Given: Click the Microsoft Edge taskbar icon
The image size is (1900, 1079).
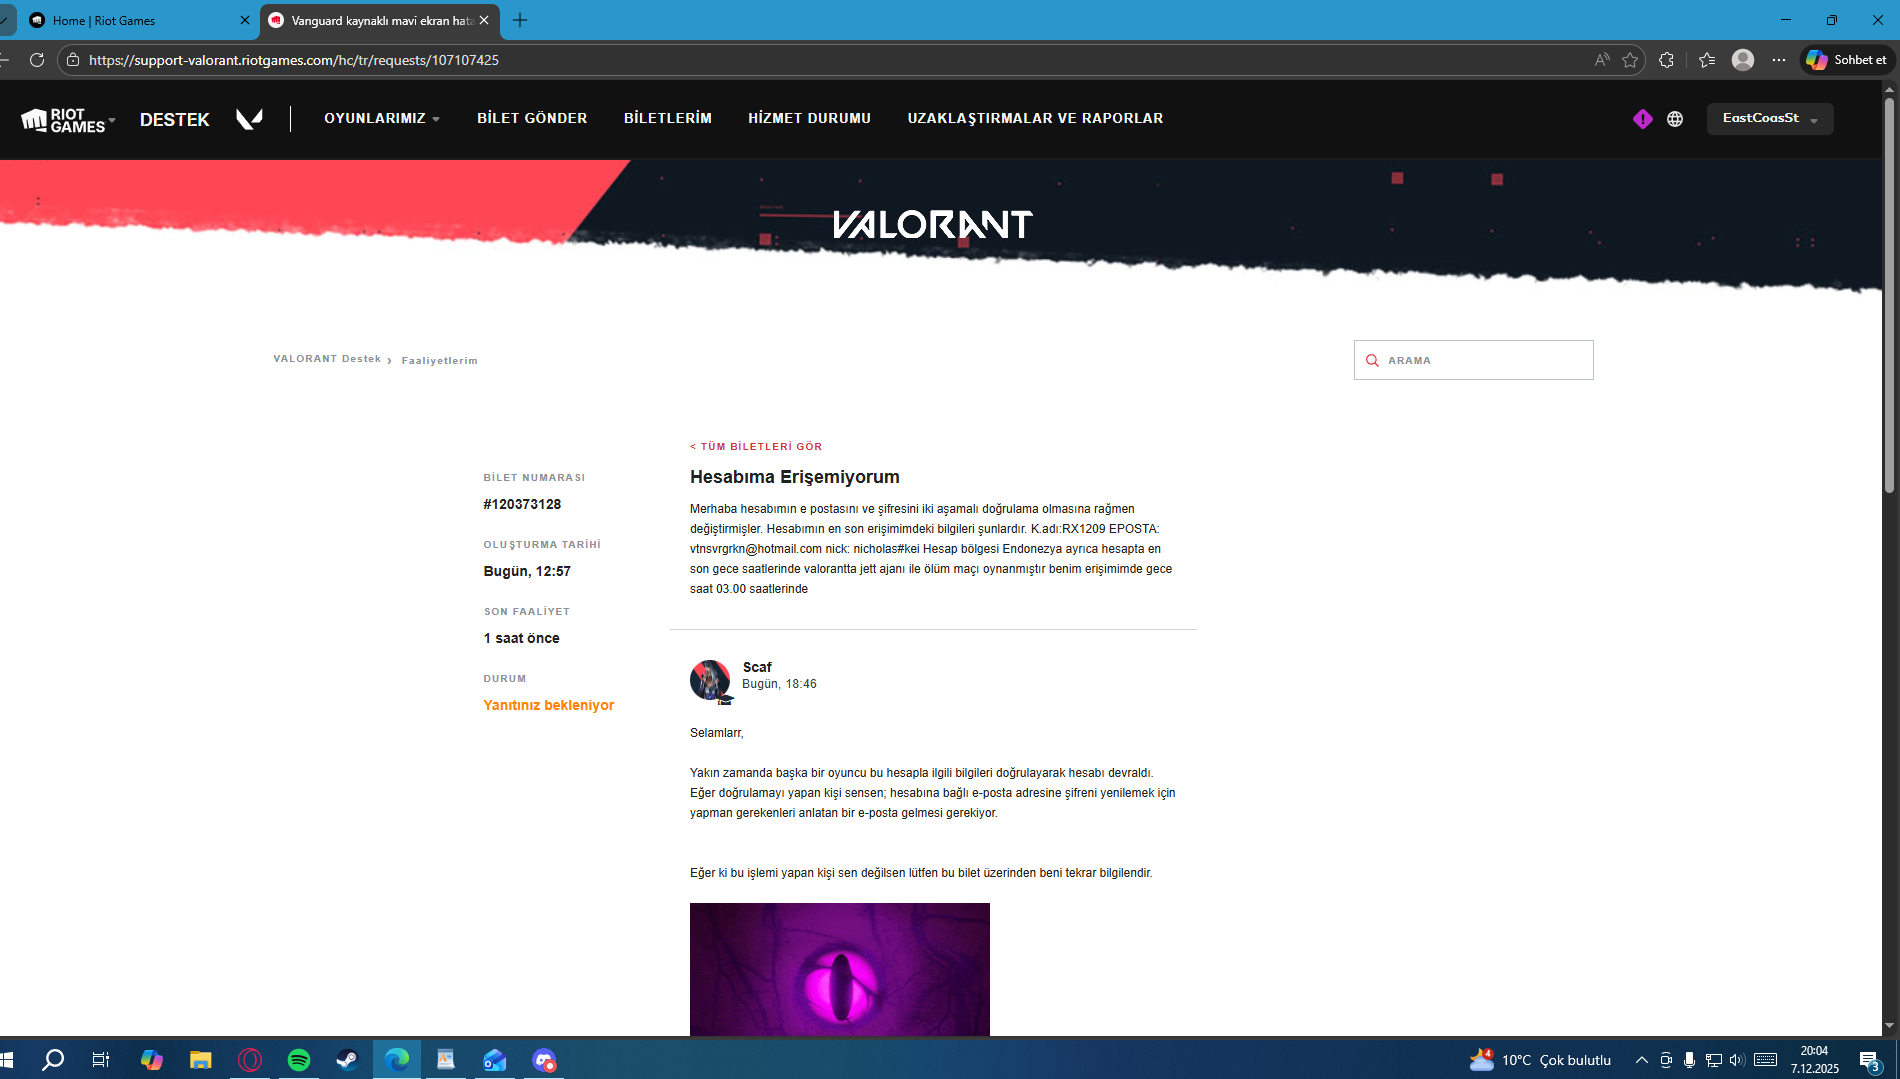Looking at the screenshot, I should [397, 1060].
